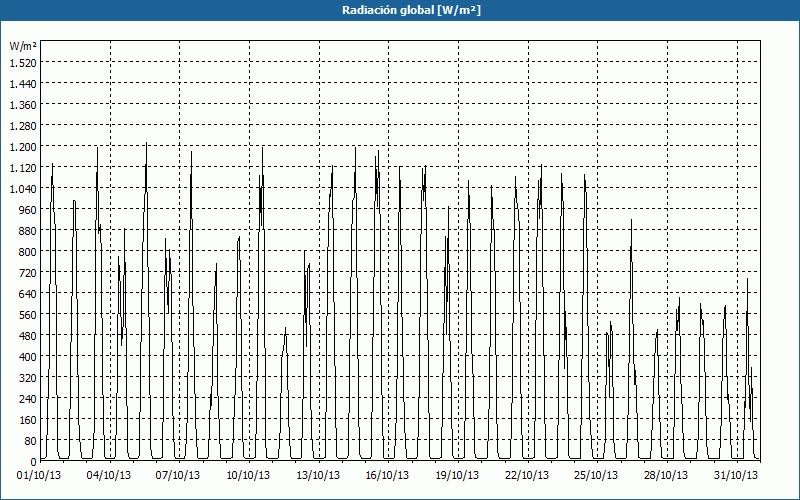
Task: Select the 22/10/13 date label
Action: 527,476
